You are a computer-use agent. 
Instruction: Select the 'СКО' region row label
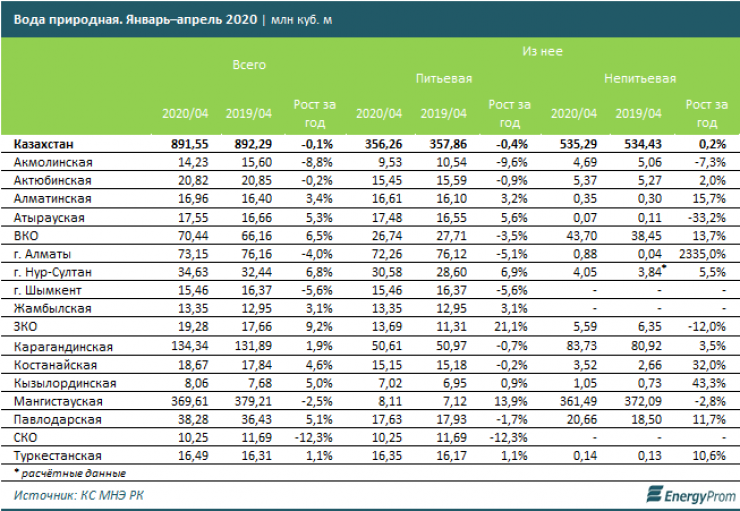coord(28,436)
